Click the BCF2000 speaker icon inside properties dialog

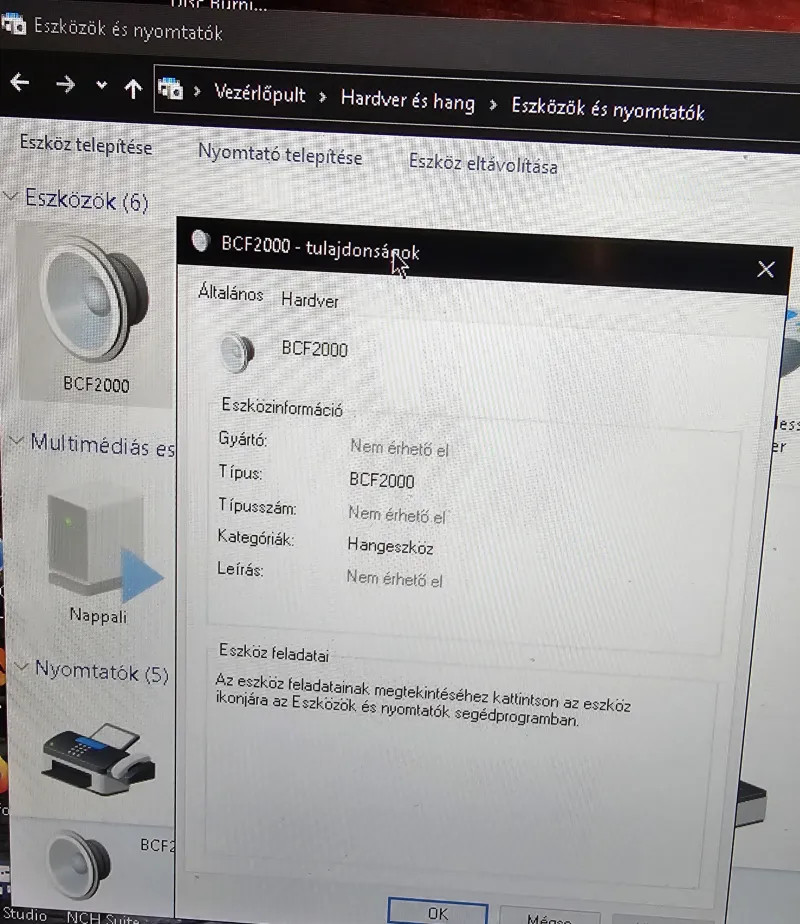pos(237,349)
